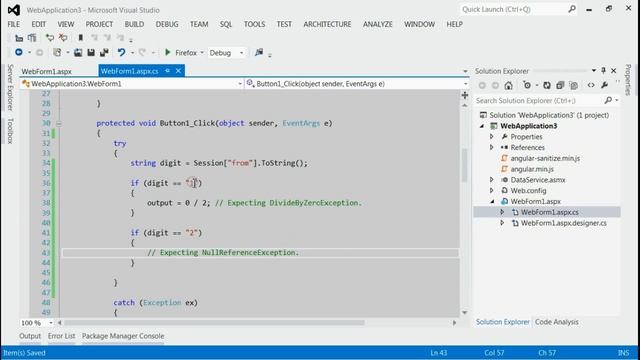Click the Solution Explorer search magnifier icon
The width and height of the screenshot is (640, 360).
pyautogui.click(x=608, y=100)
